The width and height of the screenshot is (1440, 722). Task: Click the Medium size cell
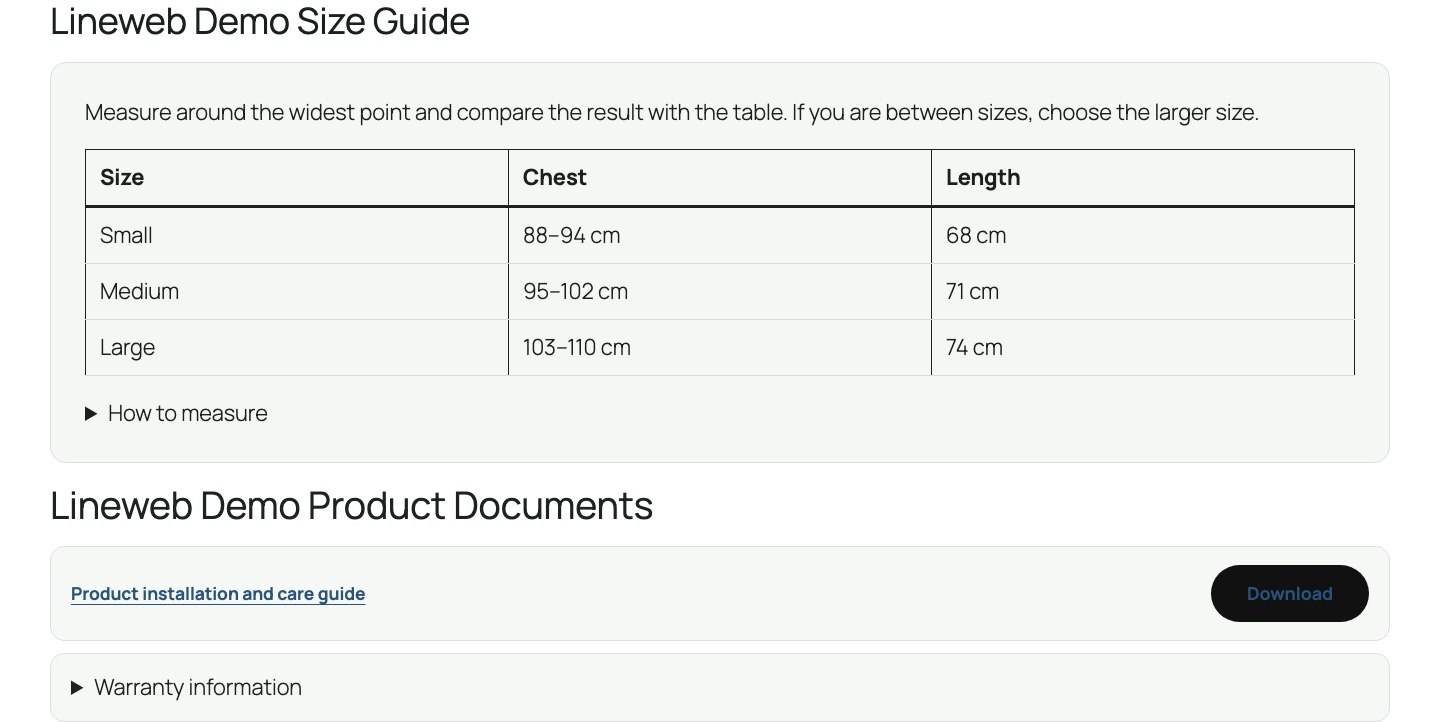[297, 292]
